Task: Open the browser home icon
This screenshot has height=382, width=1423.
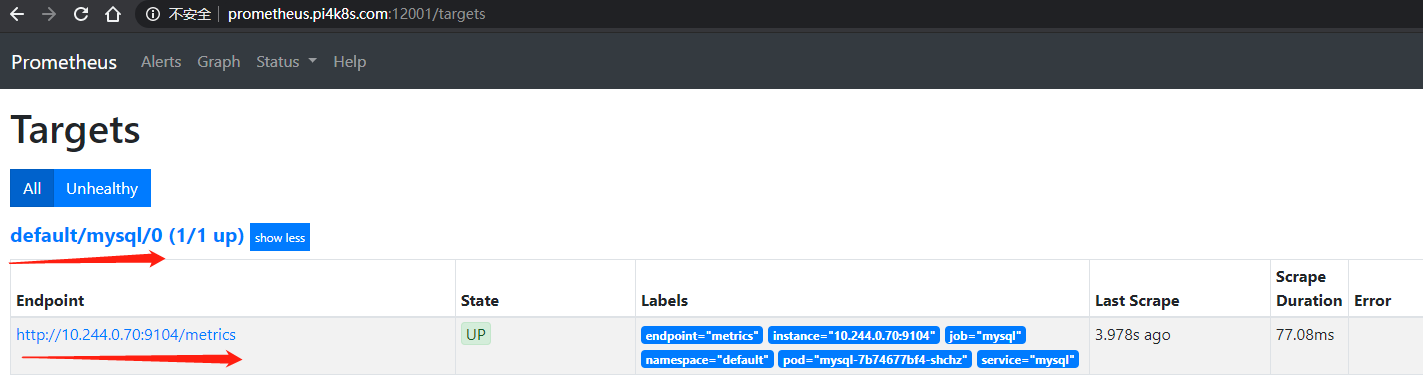Action: pyautogui.click(x=114, y=15)
